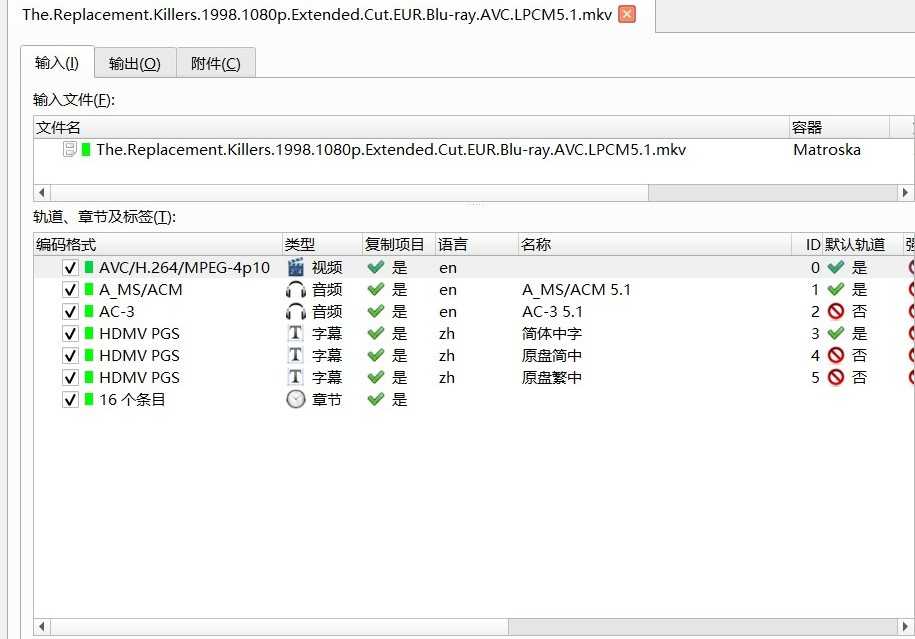Viewport: 915px width, 639px height.
Task: Click the copy-item checkmark in the 简体中字 row
Action: click(376, 333)
